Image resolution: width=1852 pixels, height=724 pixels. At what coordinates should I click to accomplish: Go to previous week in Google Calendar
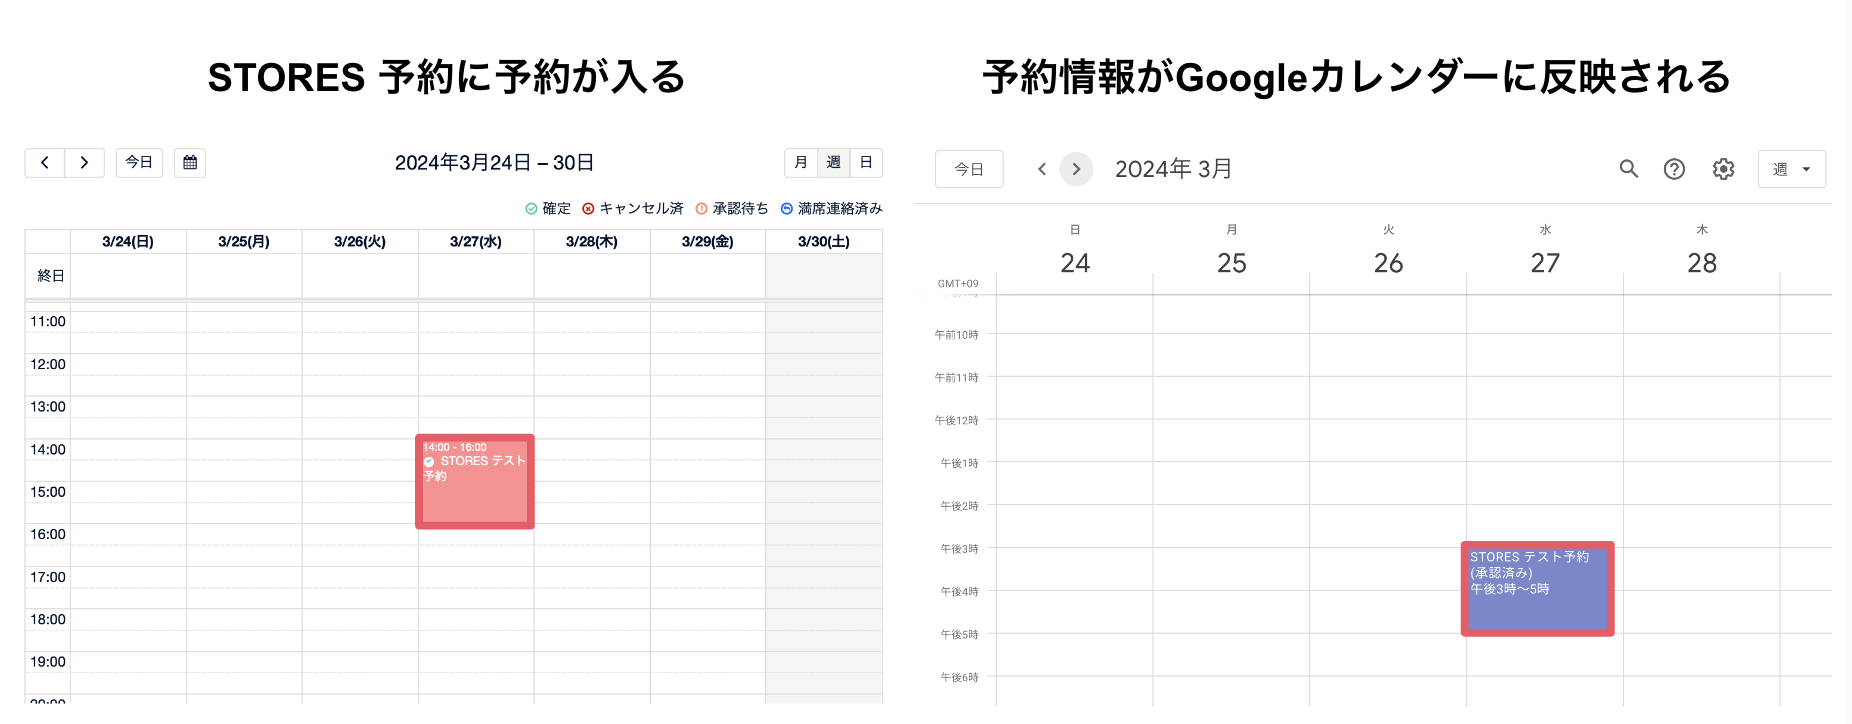[1042, 169]
